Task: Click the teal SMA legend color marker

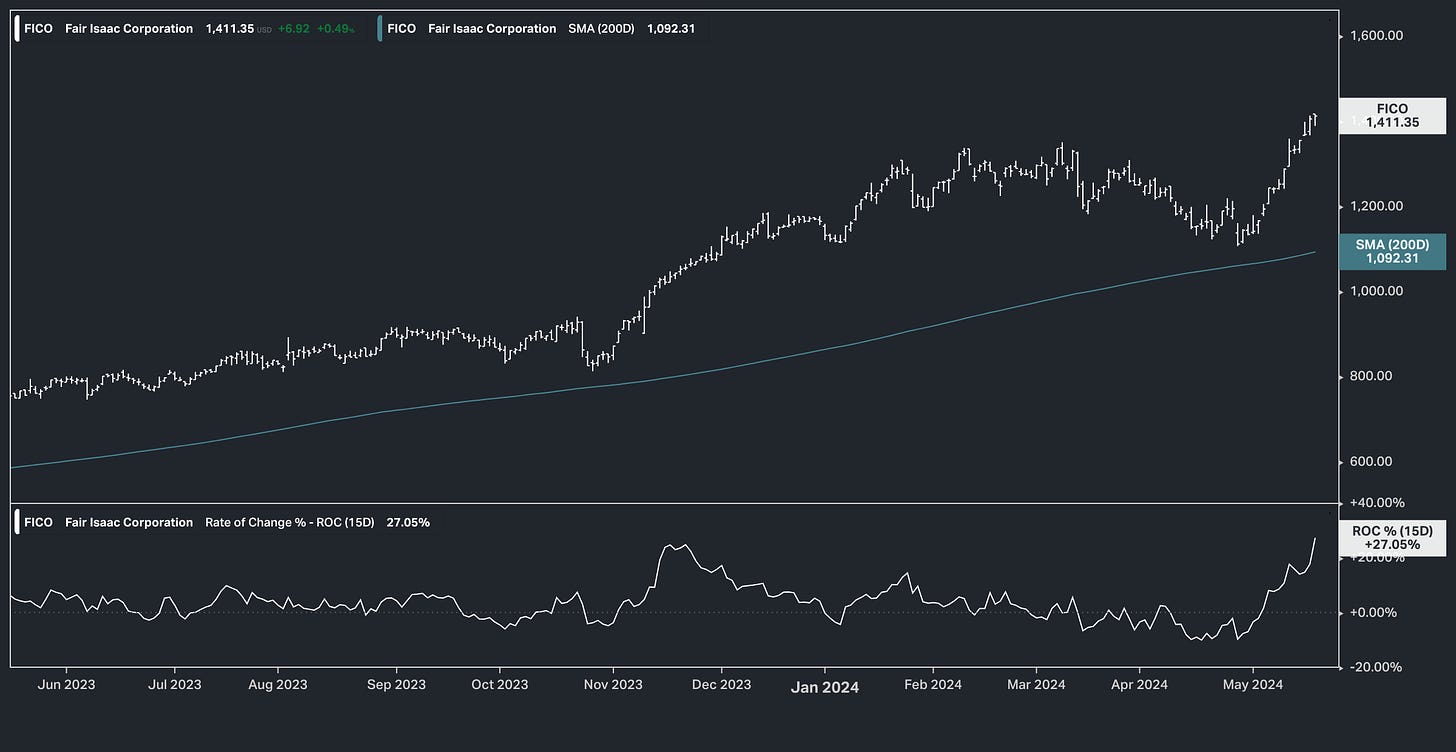Action: 380,29
